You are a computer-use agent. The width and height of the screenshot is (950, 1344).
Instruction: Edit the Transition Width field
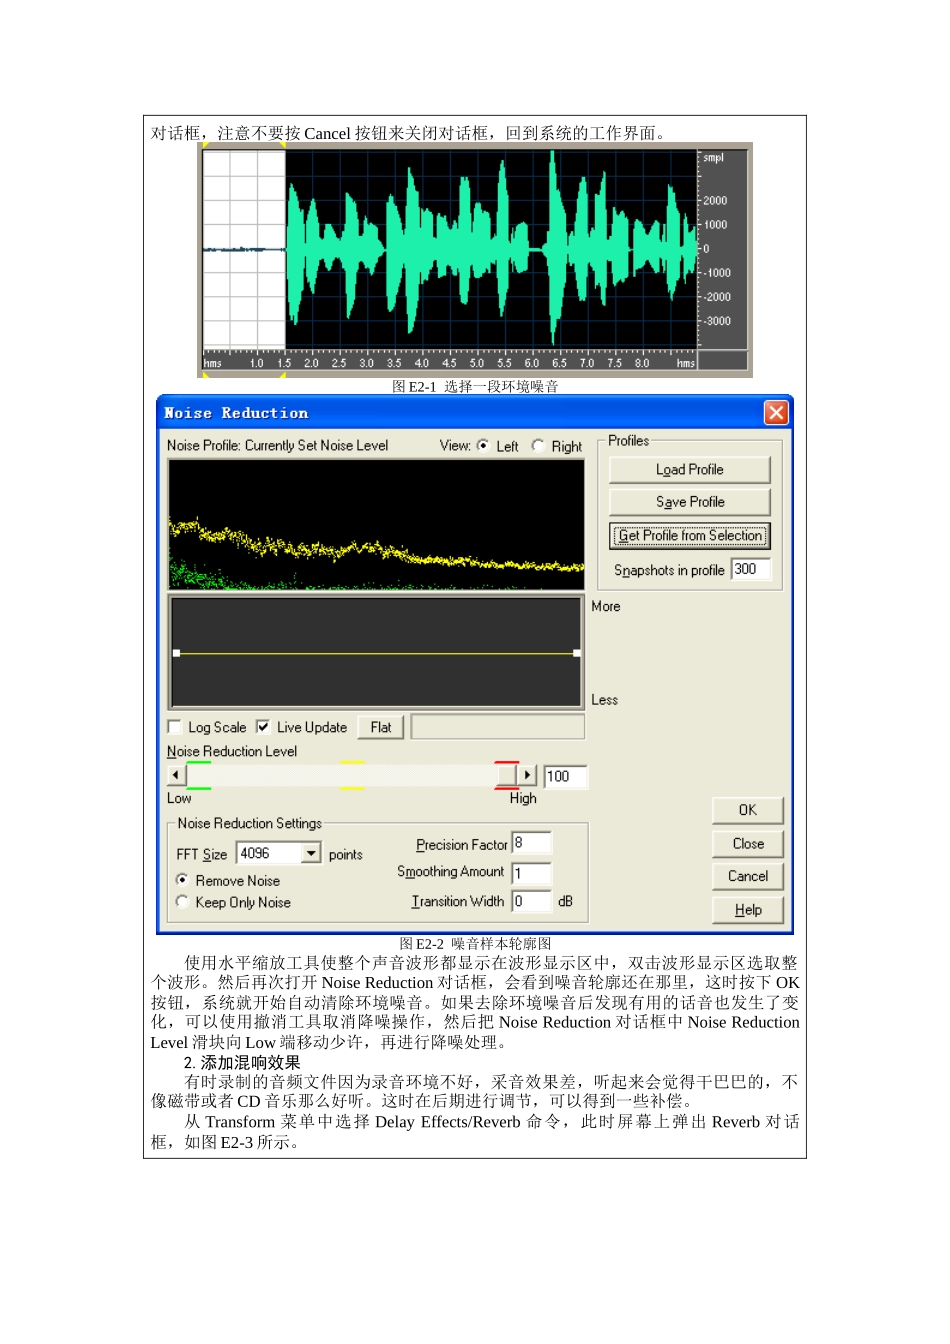[532, 901]
